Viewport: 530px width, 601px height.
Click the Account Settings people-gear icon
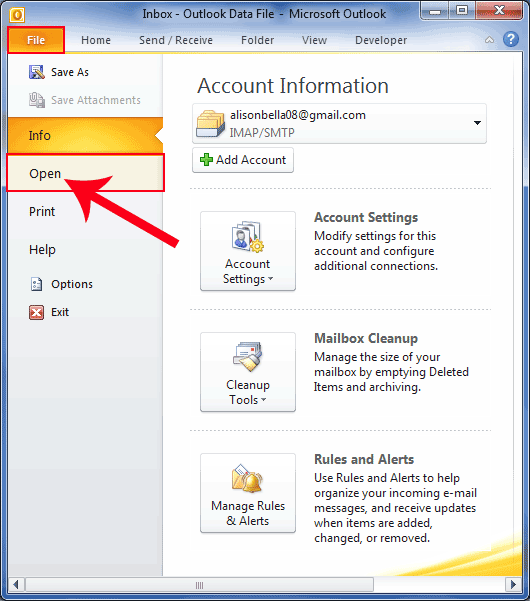(x=248, y=236)
